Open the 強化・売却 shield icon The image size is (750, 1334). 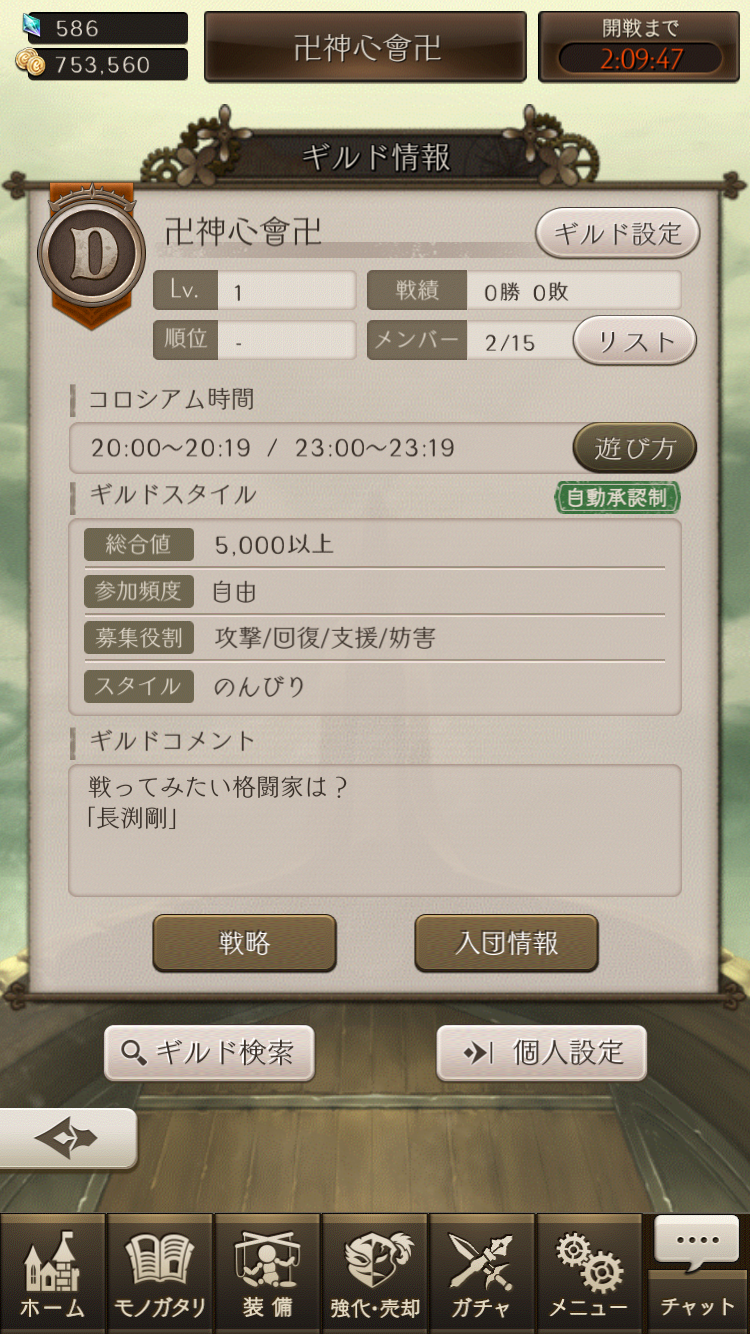374,1272
